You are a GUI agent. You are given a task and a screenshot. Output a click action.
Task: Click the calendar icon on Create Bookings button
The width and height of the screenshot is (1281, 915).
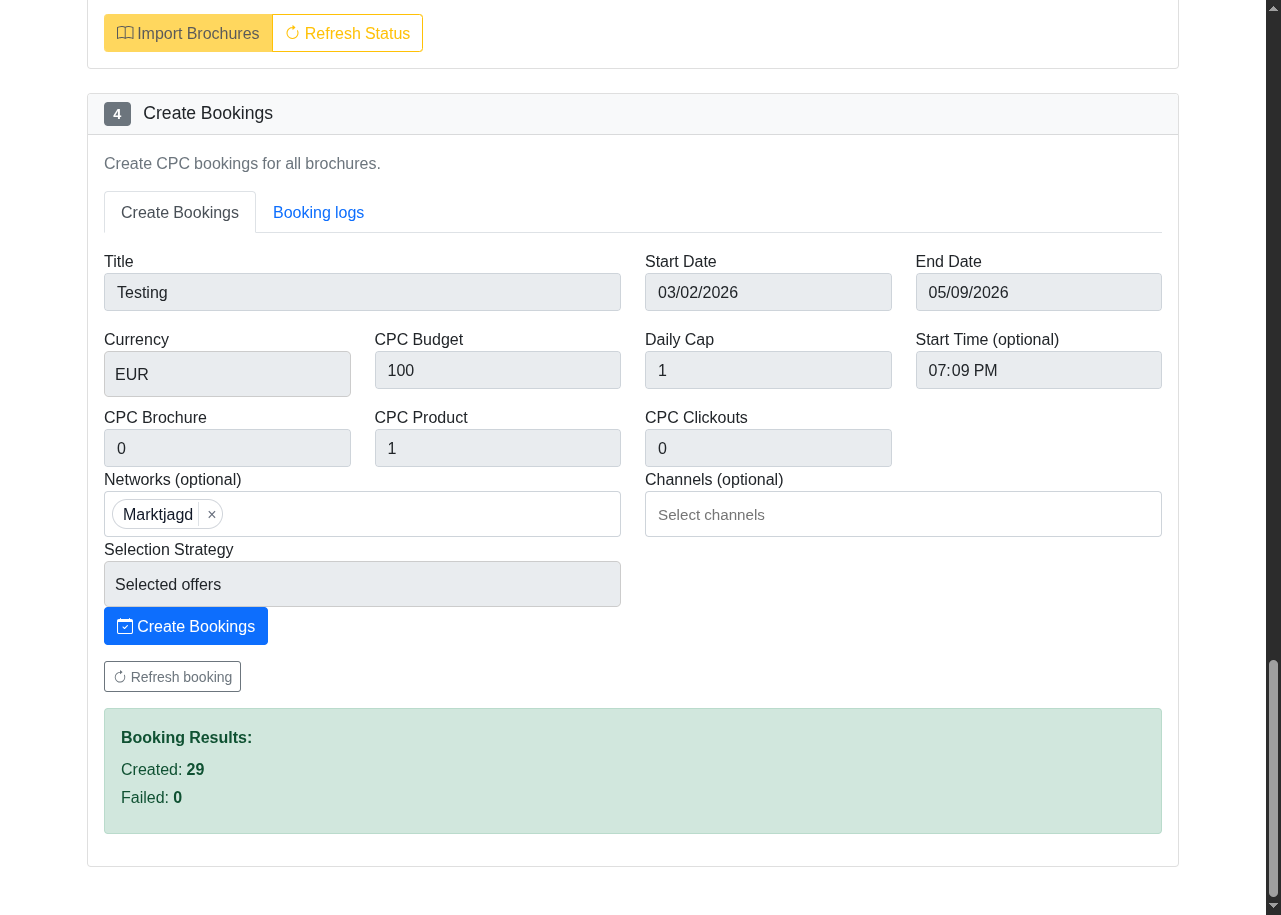click(125, 626)
